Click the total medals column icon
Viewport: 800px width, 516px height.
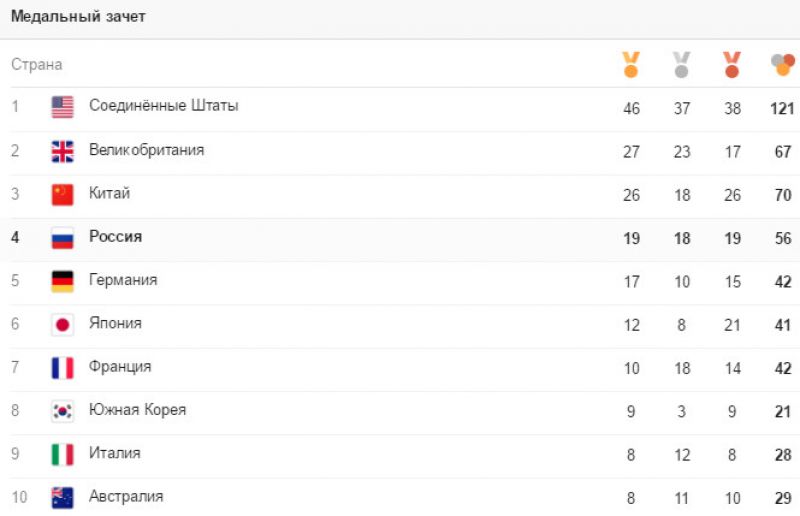click(782, 65)
